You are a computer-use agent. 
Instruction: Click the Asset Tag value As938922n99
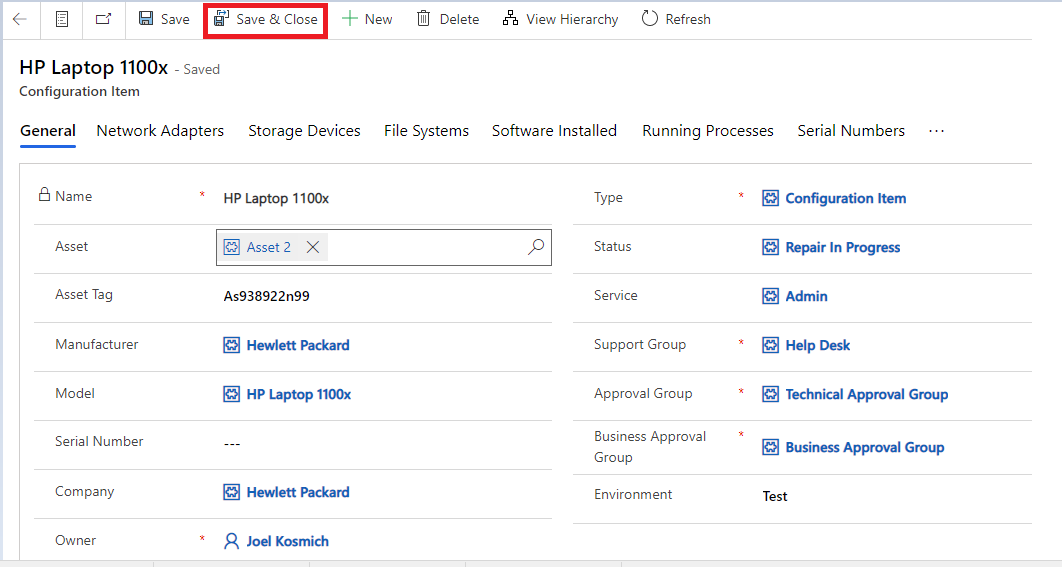click(266, 296)
